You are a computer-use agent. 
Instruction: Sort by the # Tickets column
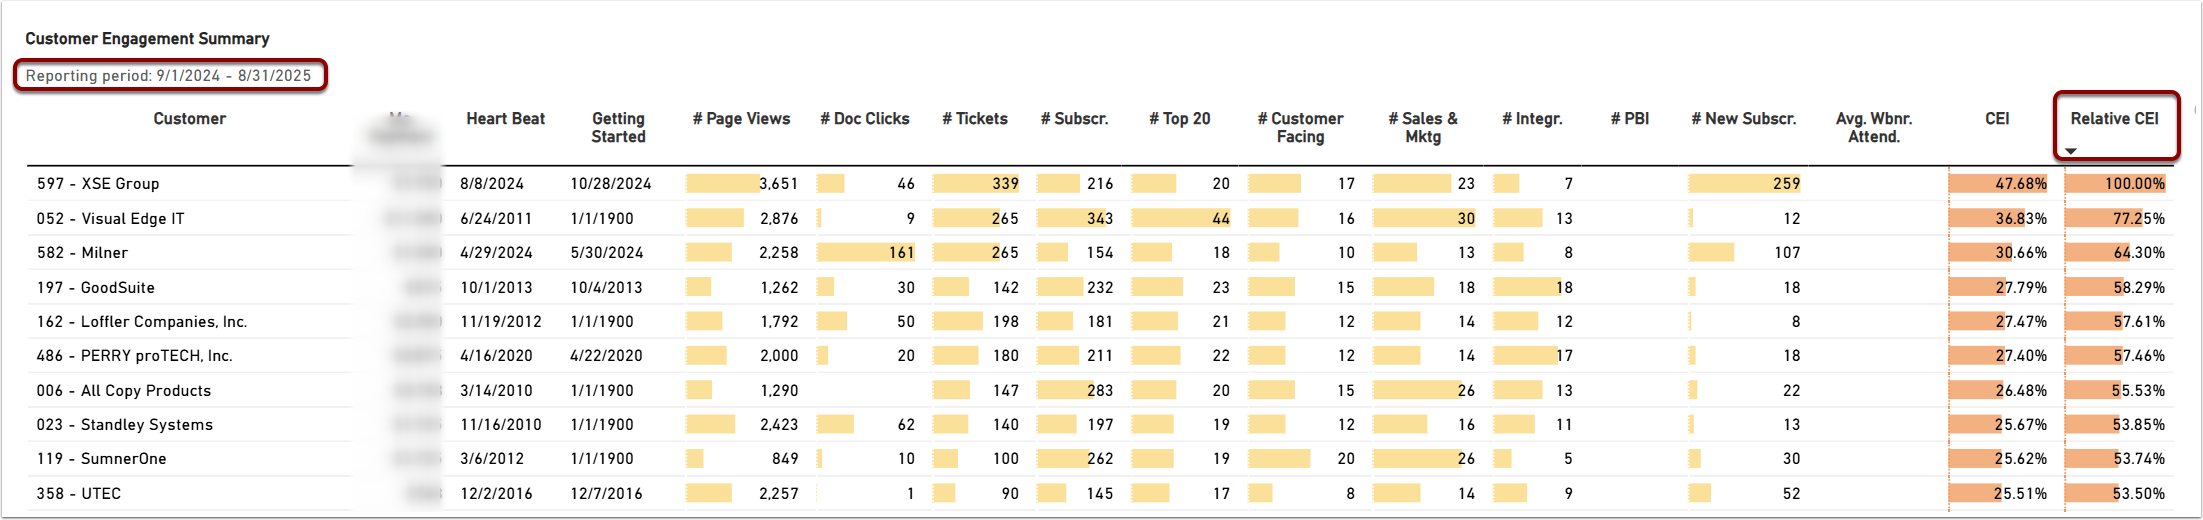coord(974,119)
